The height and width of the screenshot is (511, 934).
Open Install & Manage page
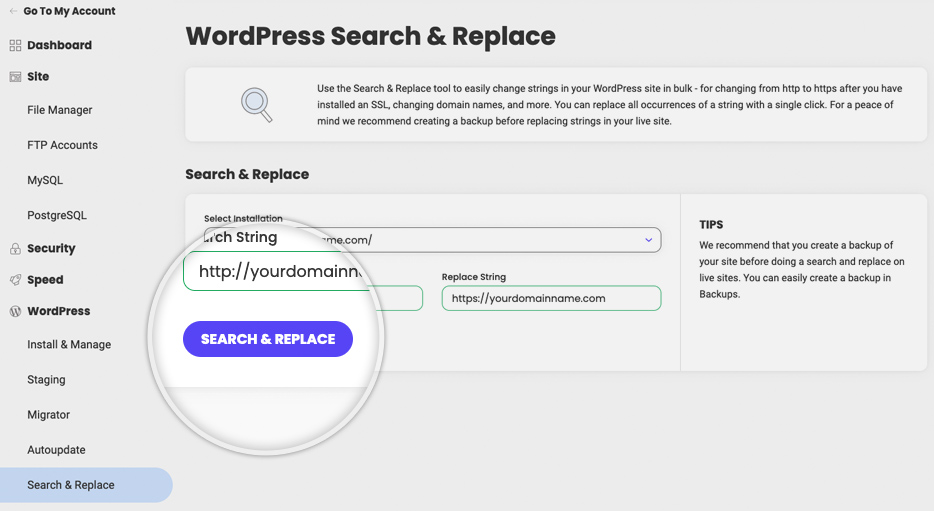pos(69,345)
